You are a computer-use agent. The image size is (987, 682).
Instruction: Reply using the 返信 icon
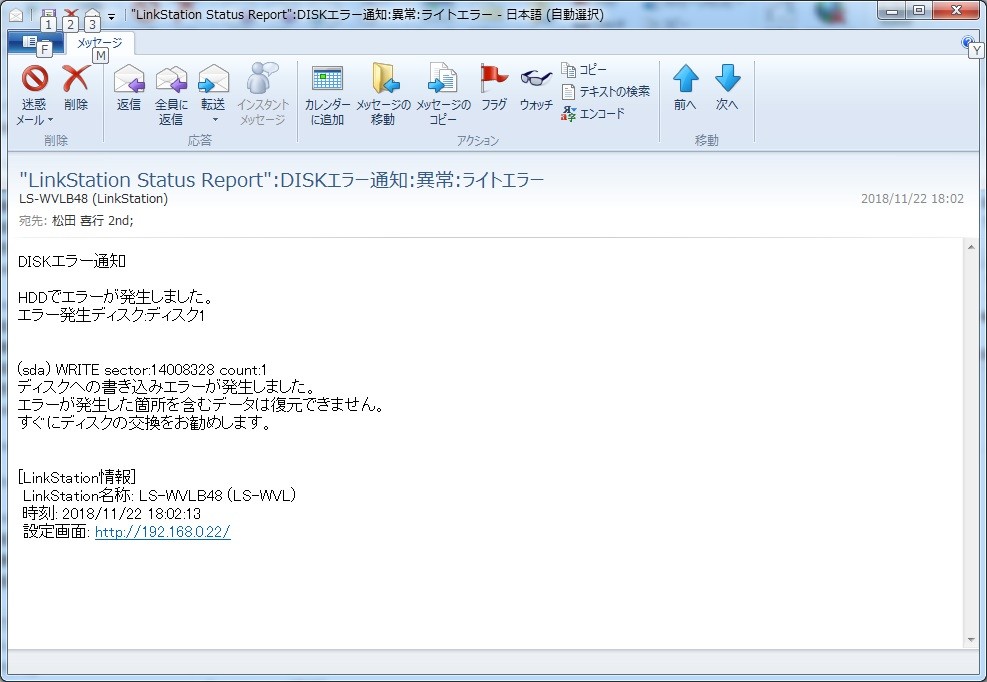click(x=129, y=79)
